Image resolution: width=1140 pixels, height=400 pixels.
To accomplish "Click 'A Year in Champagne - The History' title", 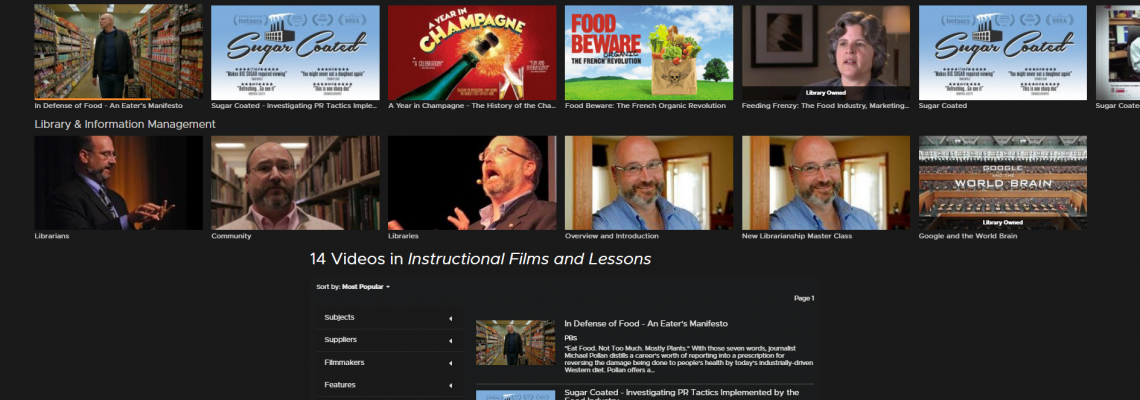I will click(x=472, y=105).
